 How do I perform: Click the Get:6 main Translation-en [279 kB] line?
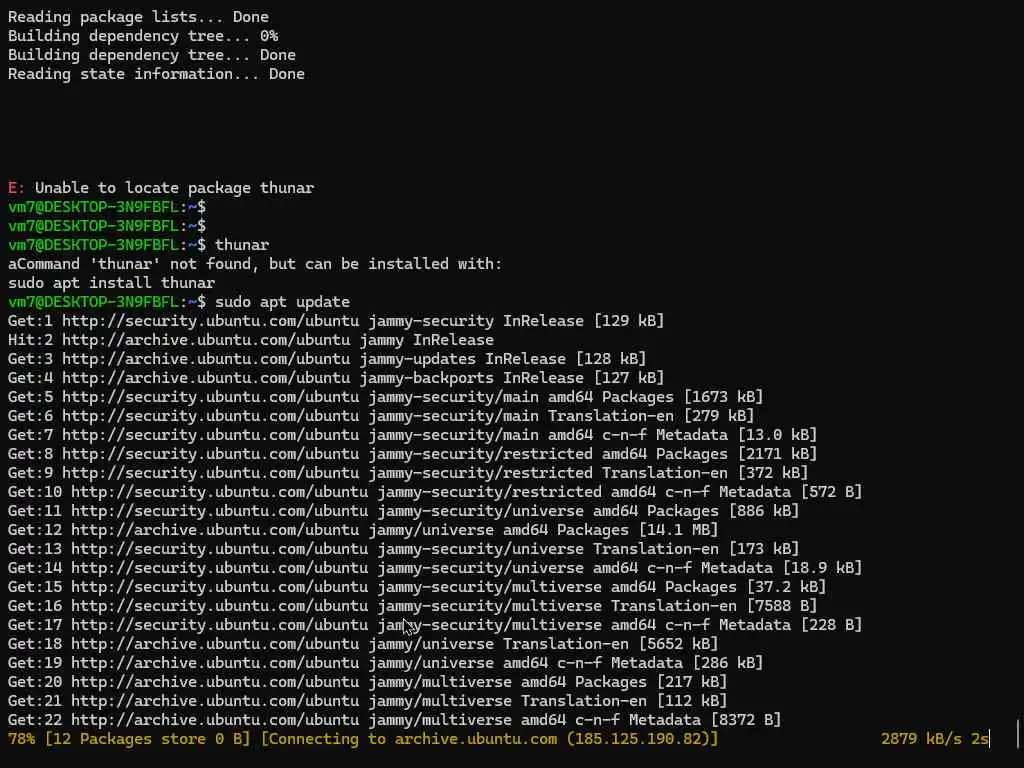click(x=381, y=415)
